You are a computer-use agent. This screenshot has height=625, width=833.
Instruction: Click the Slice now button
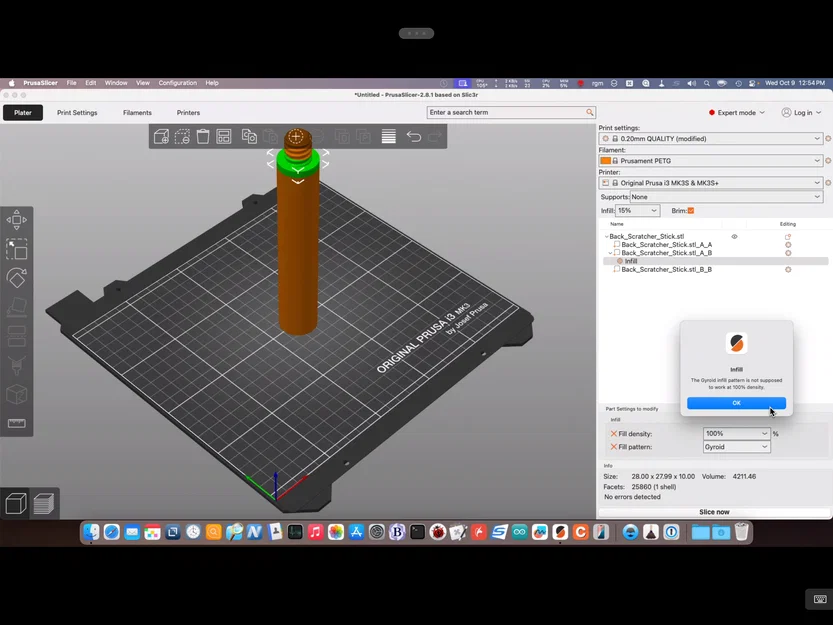click(x=714, y=512)
